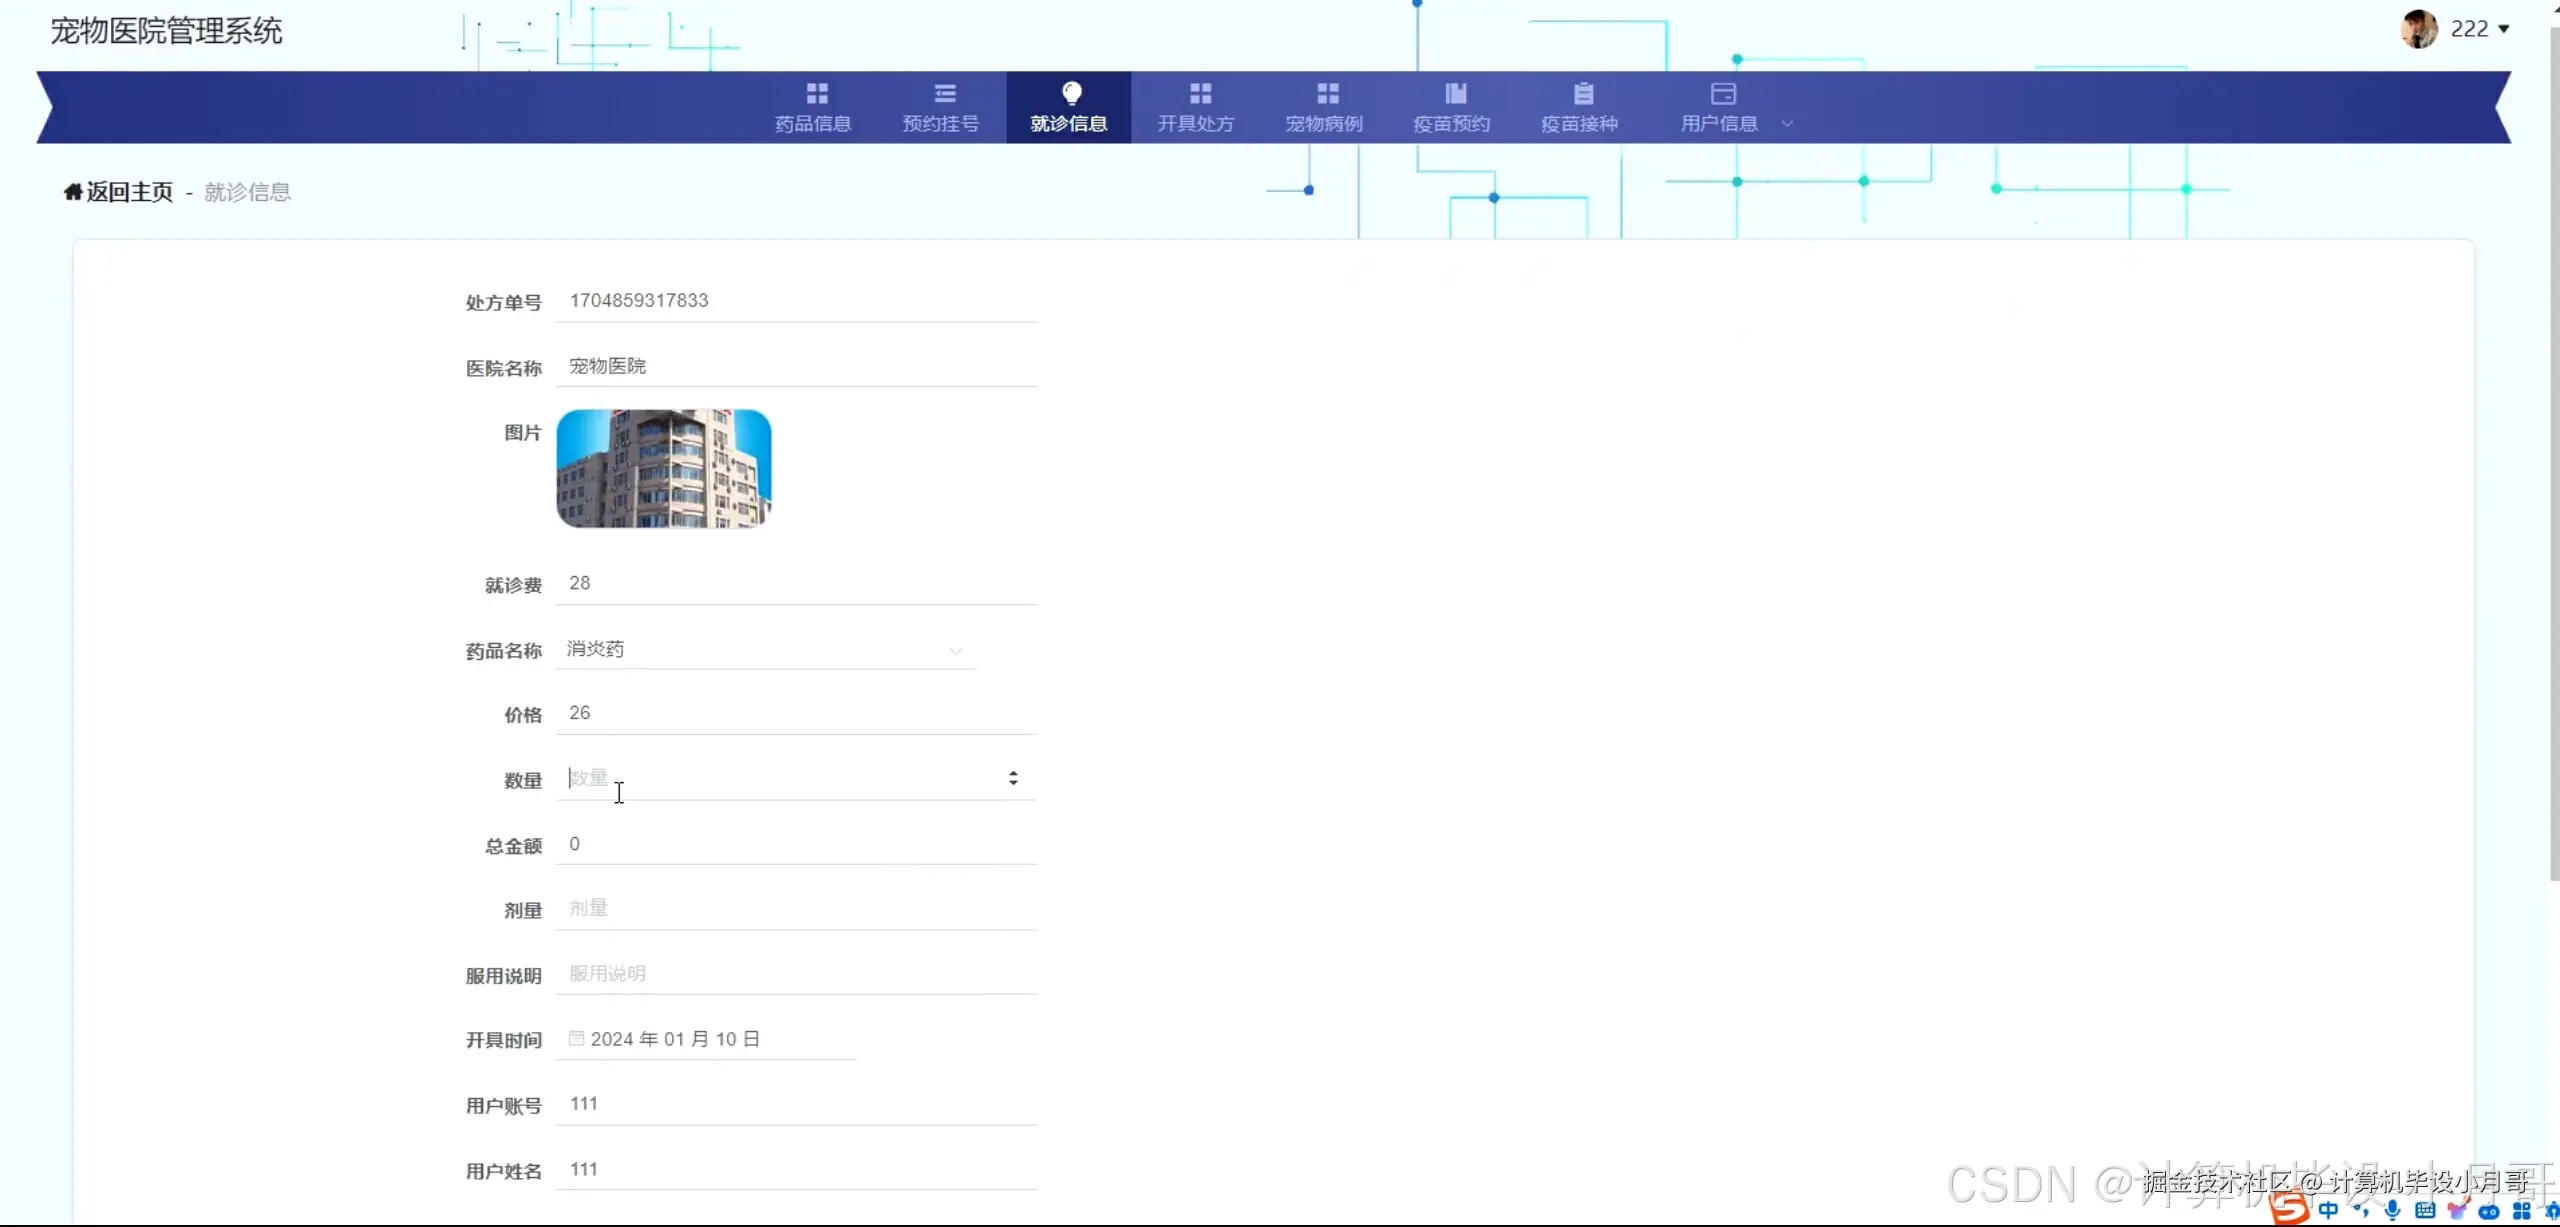Click the Sogou game controller icon
The height and width of the screenshot is (1227, 2560).
(2489, 1211)
